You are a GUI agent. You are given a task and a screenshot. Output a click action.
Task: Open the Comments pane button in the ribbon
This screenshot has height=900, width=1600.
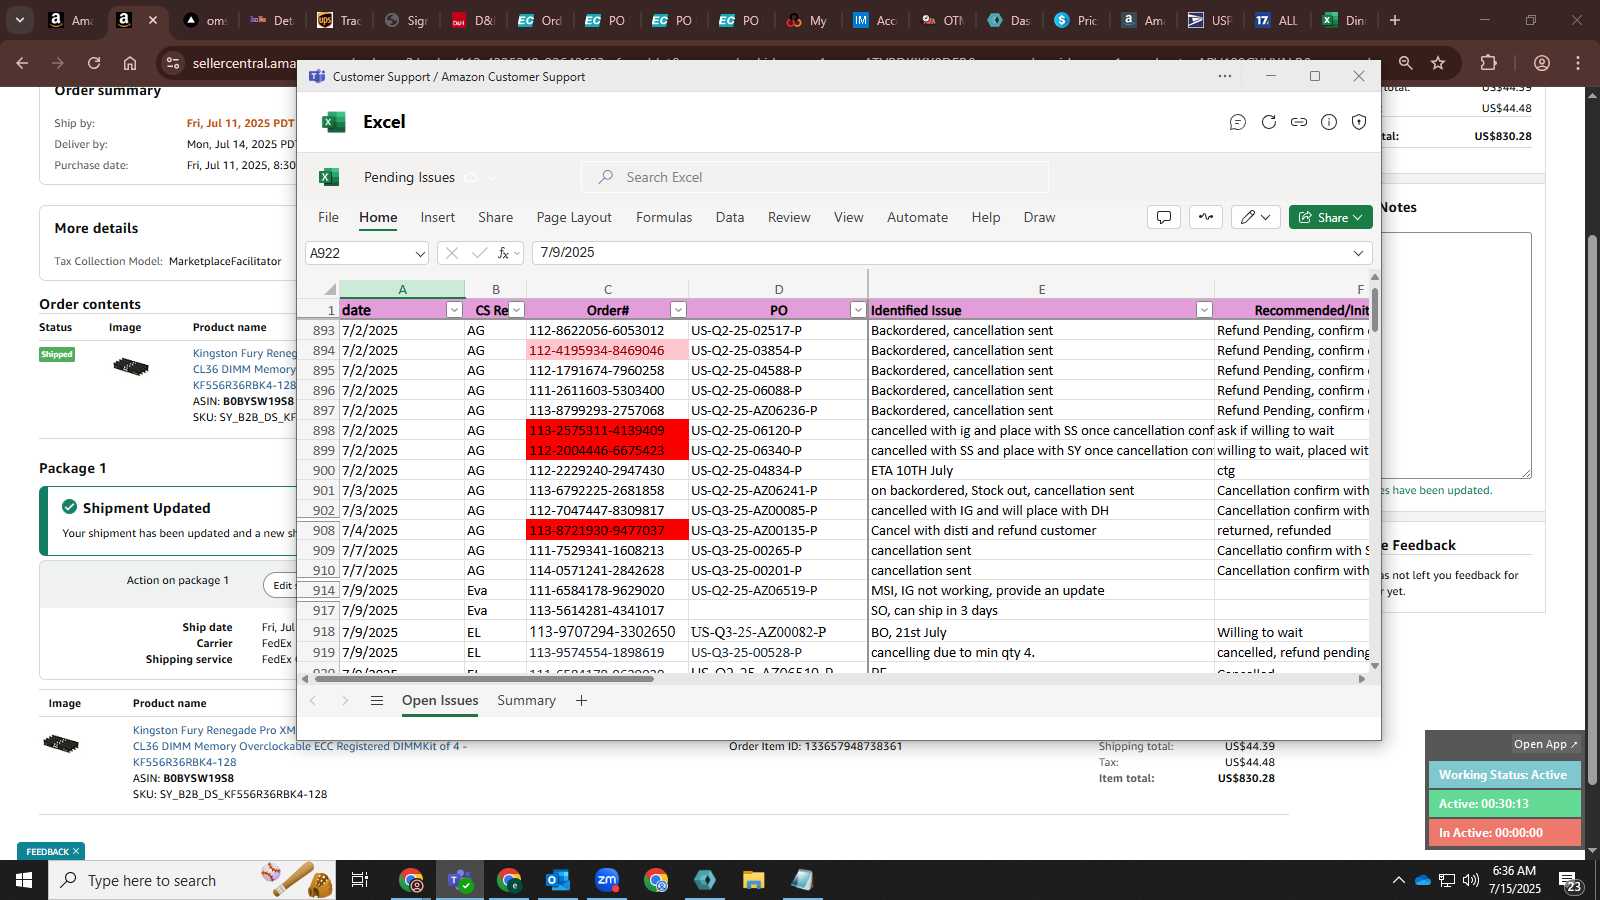pyautogui.click(x=1164, y=217)
